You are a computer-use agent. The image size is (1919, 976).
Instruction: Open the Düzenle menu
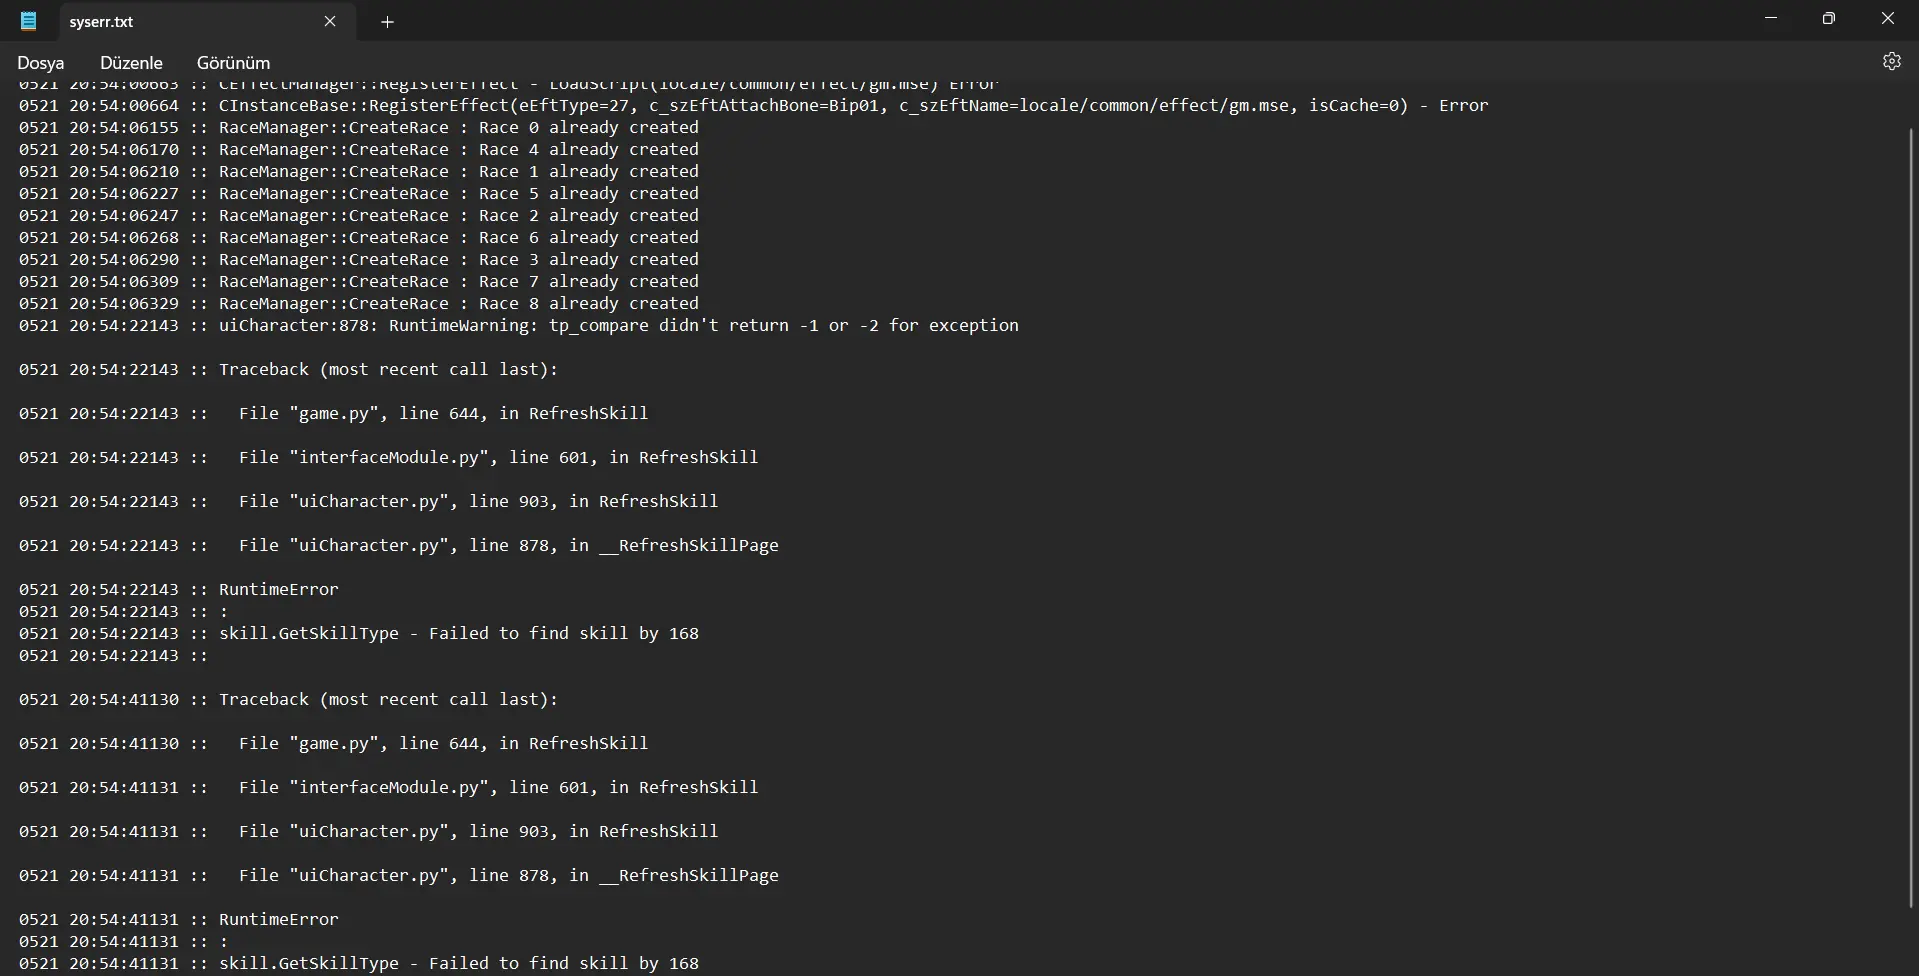pyautogui.click(x=131, y=63)
